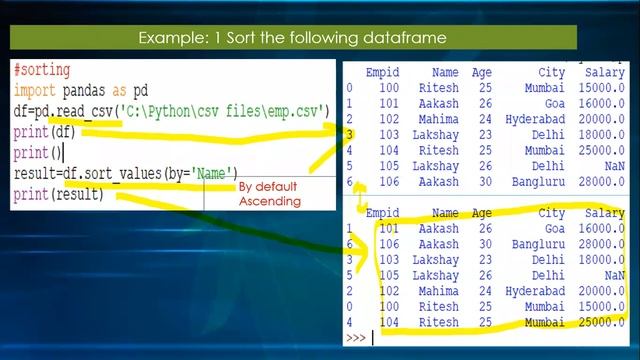The image size is (640, 360).
Task: Click 'Goa' in the sorted output table
Action: (555, 229)
